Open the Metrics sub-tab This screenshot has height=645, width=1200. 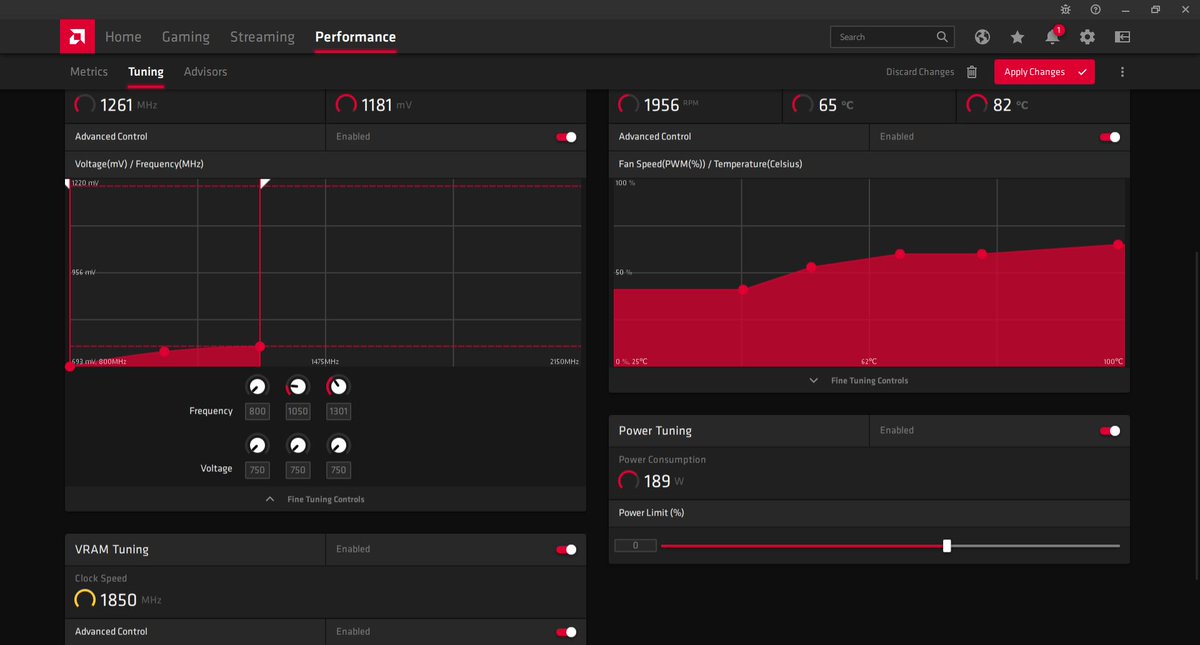(89, 72)
